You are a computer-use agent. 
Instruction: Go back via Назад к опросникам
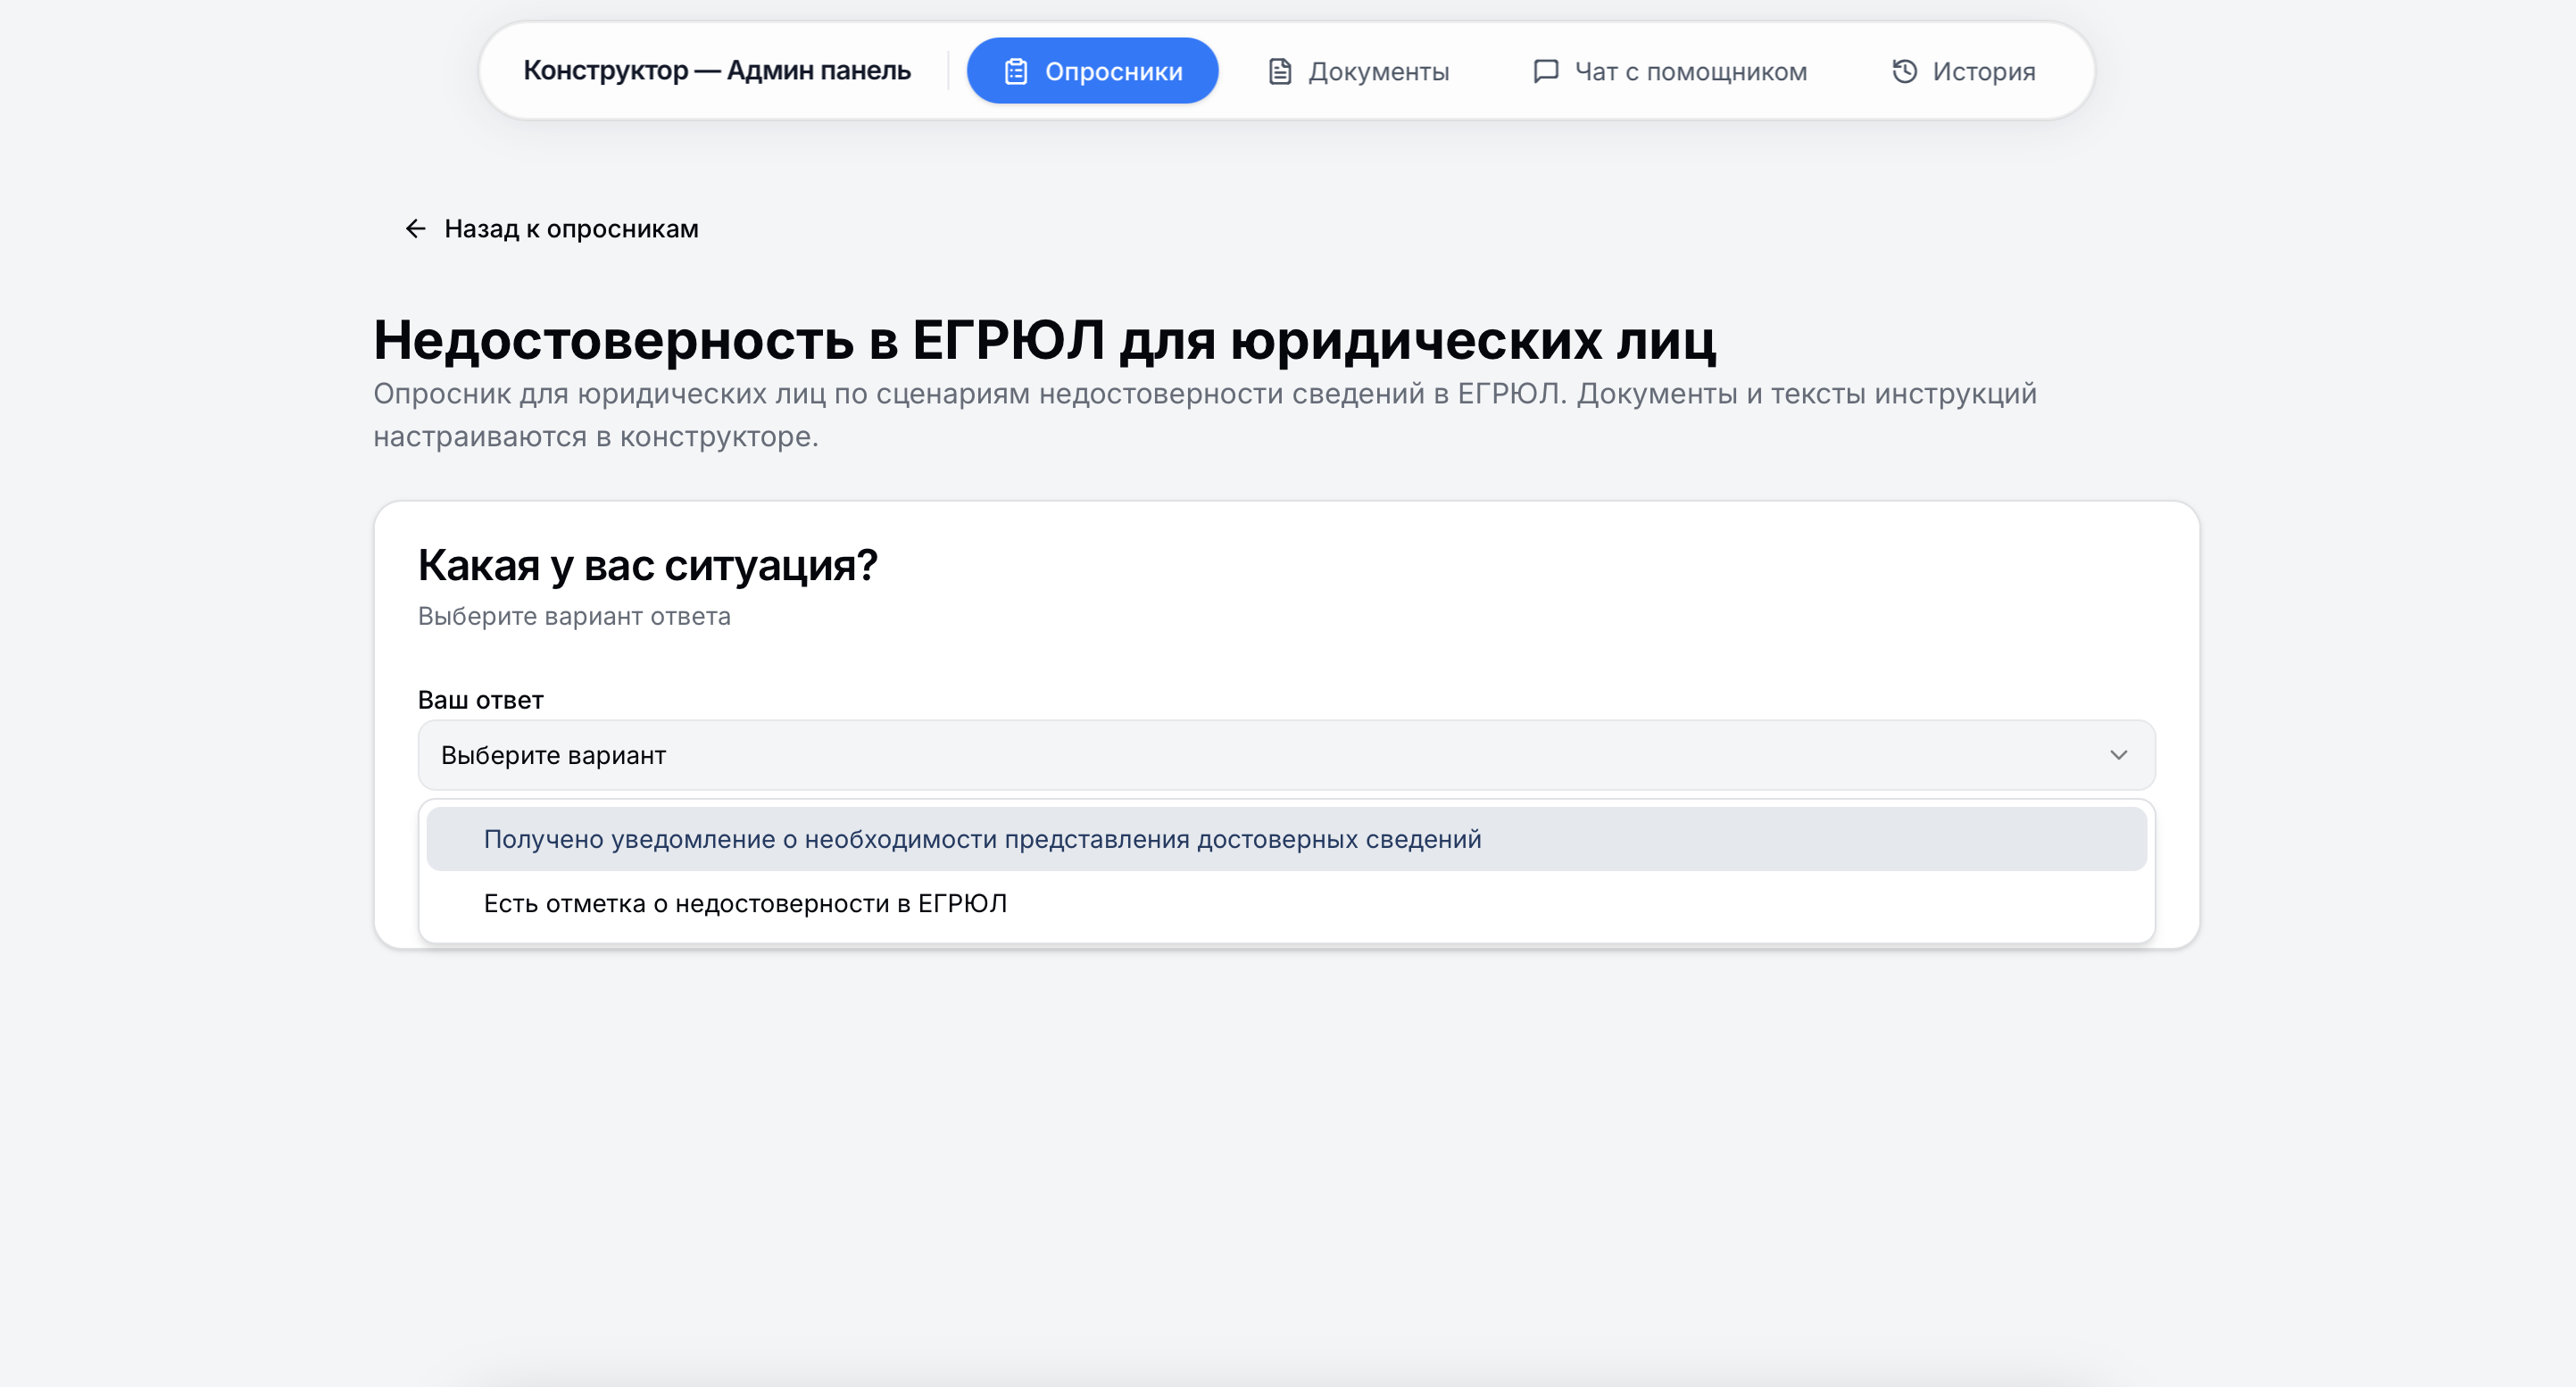(551, 229)
